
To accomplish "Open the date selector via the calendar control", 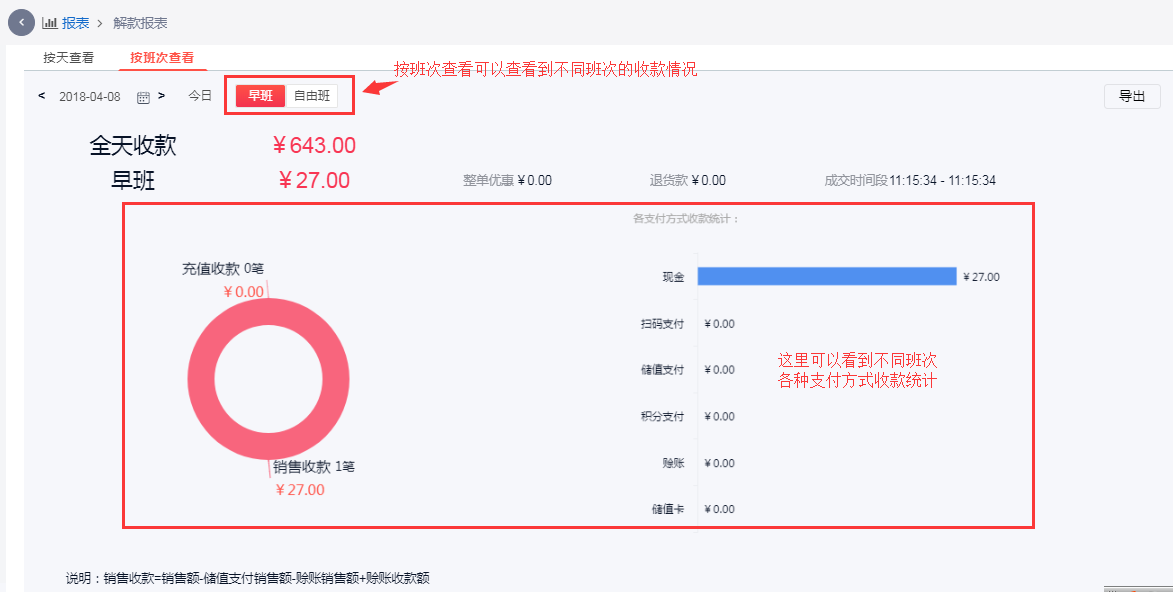I will click(143, 95).
